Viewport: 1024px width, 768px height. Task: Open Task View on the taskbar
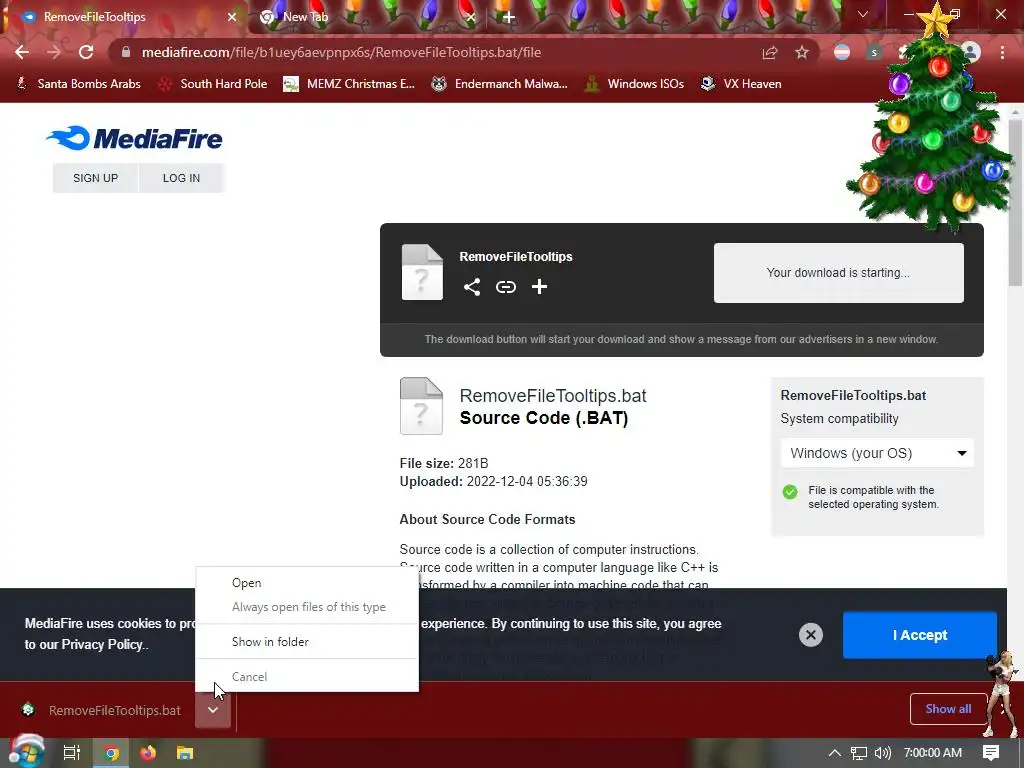(71, 753)
